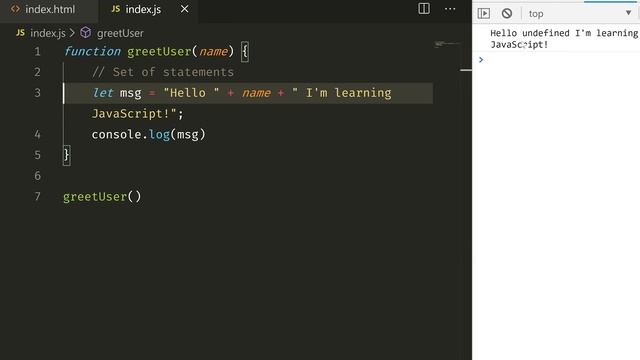This screenshot has width=640, height=360.
Task: Click the msg variable on line 3
Action: pos(130,93)
